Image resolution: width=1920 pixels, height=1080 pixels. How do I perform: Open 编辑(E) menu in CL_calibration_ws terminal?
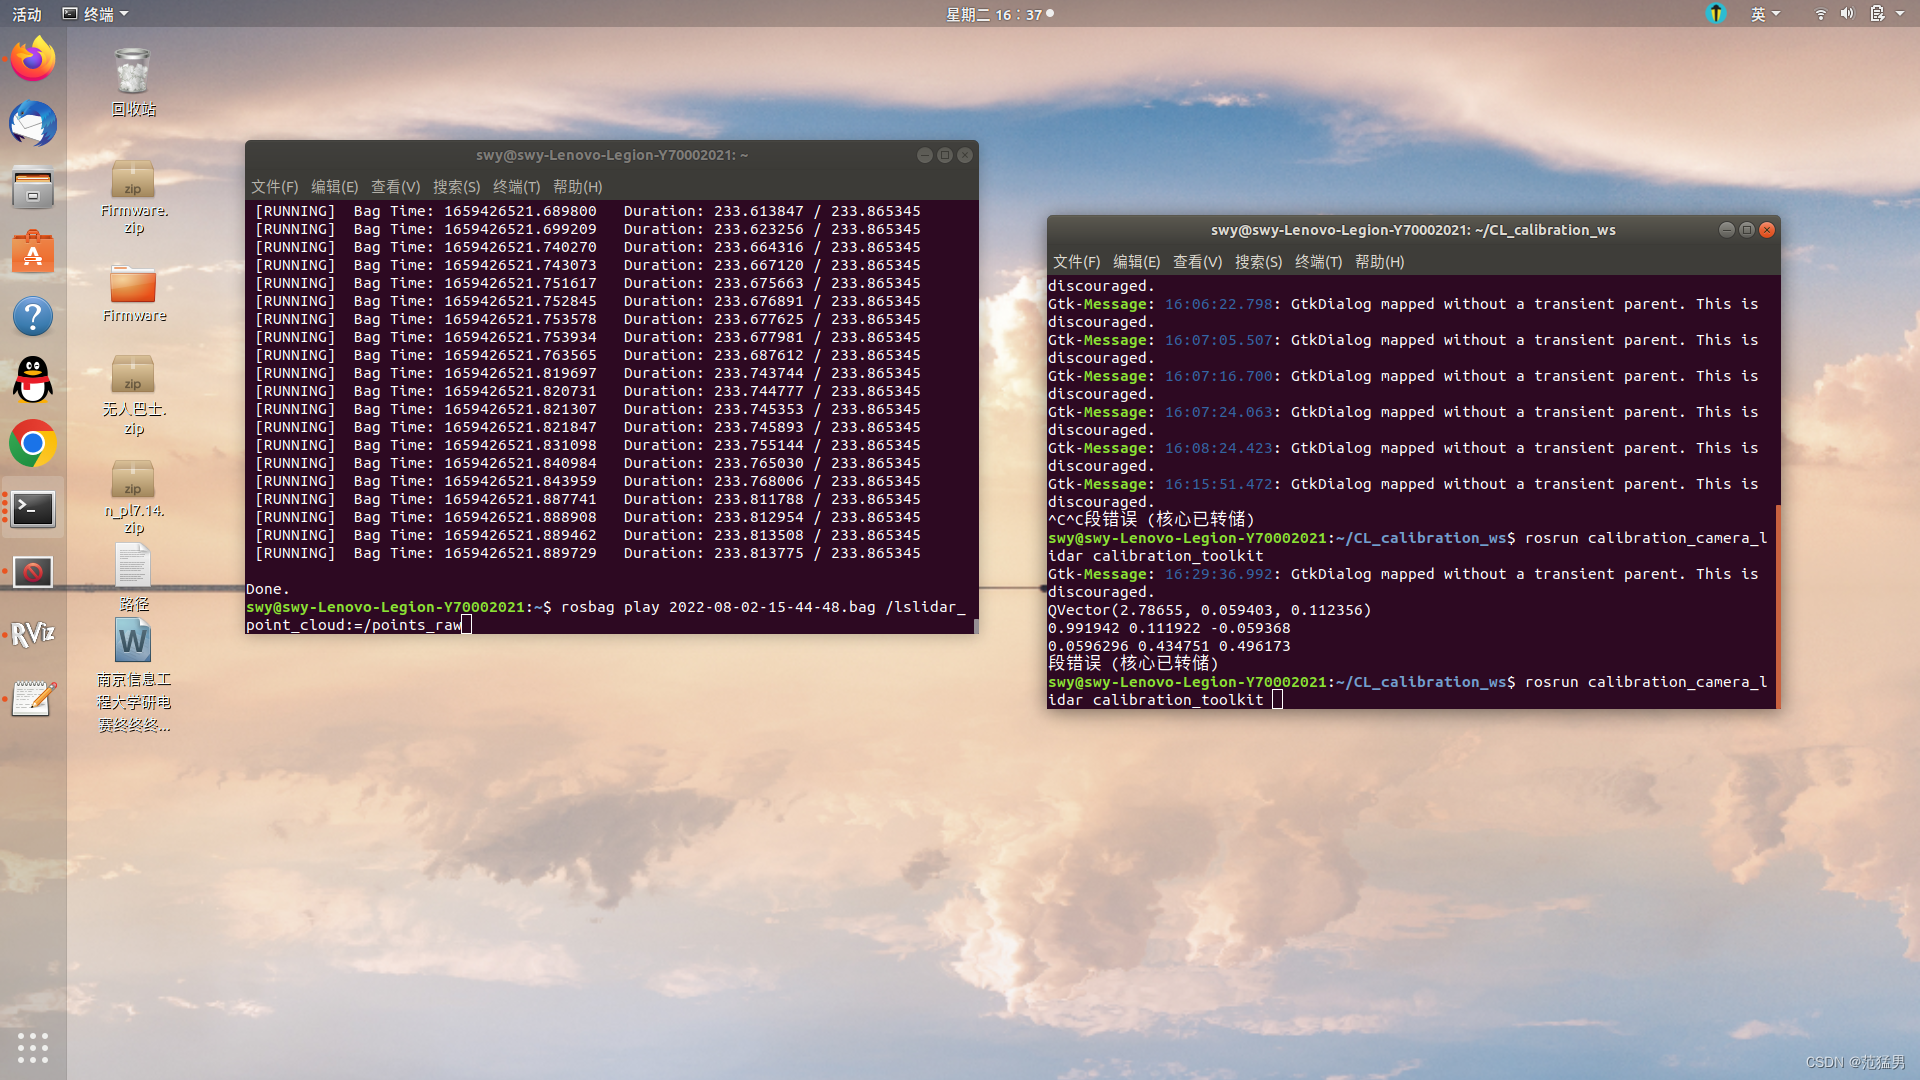coord(1137,262)
